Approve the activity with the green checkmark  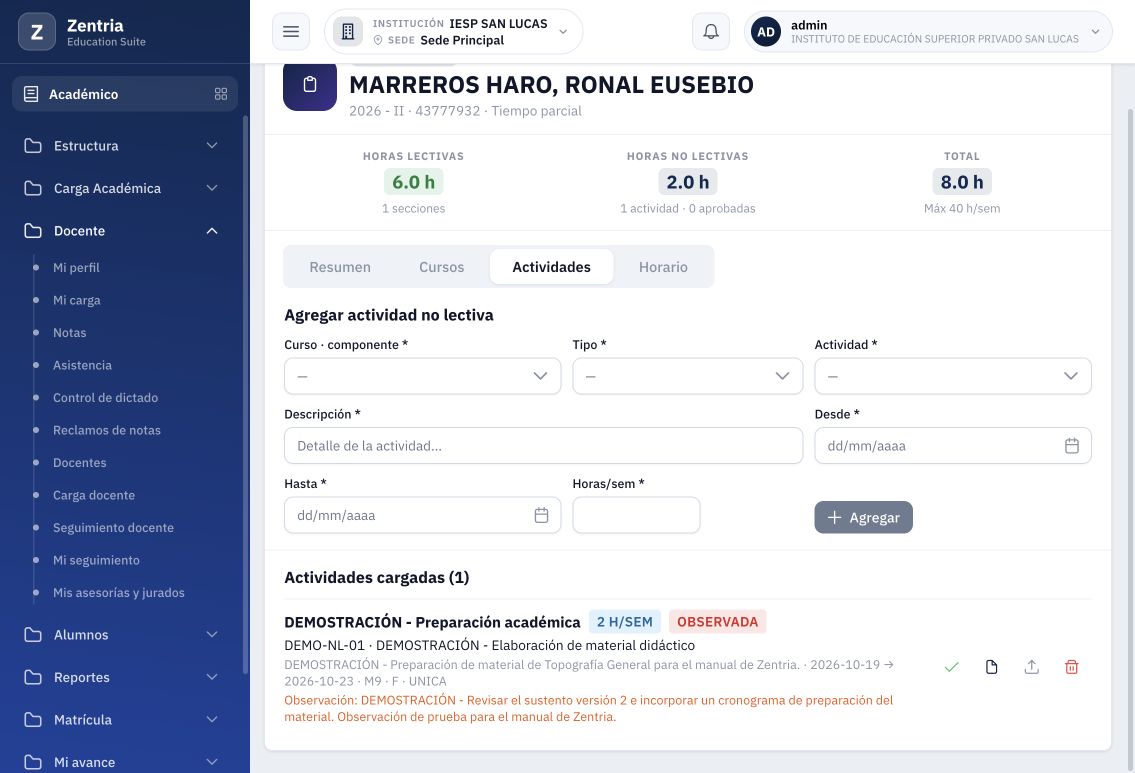tap(951, 667)
